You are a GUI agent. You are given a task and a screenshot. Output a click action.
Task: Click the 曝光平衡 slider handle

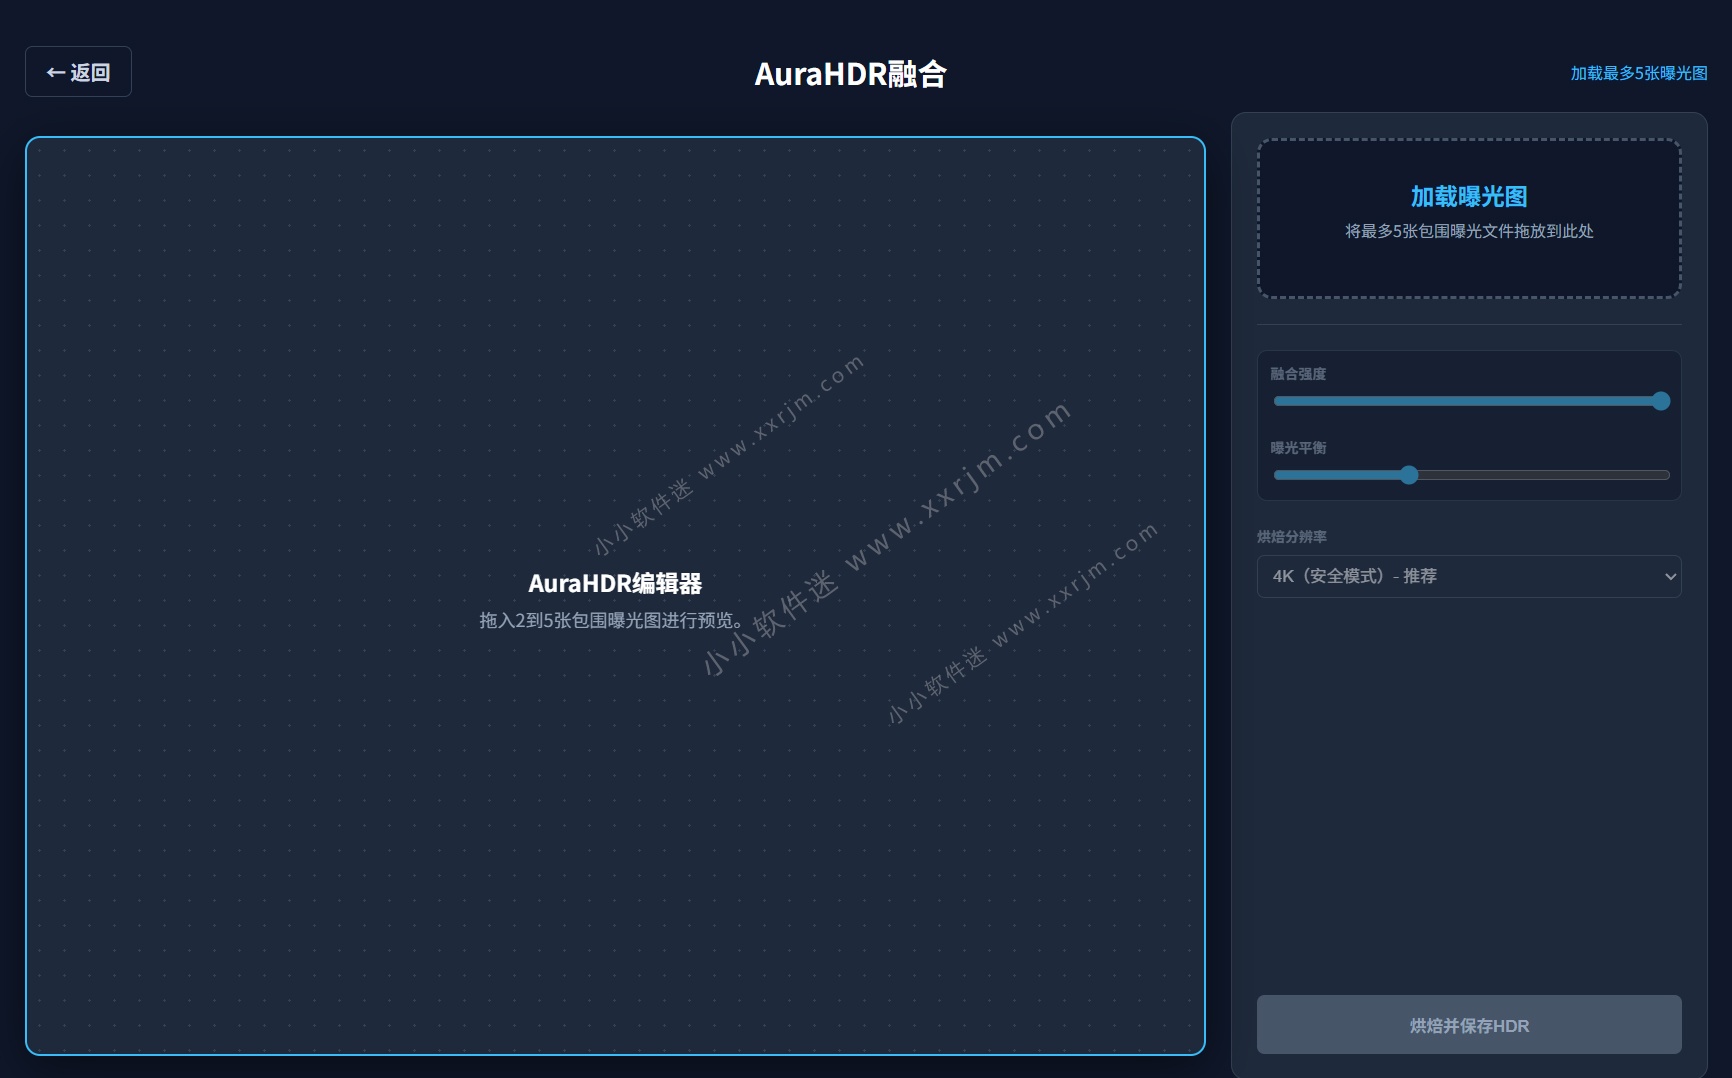[x=1409, y=475]
